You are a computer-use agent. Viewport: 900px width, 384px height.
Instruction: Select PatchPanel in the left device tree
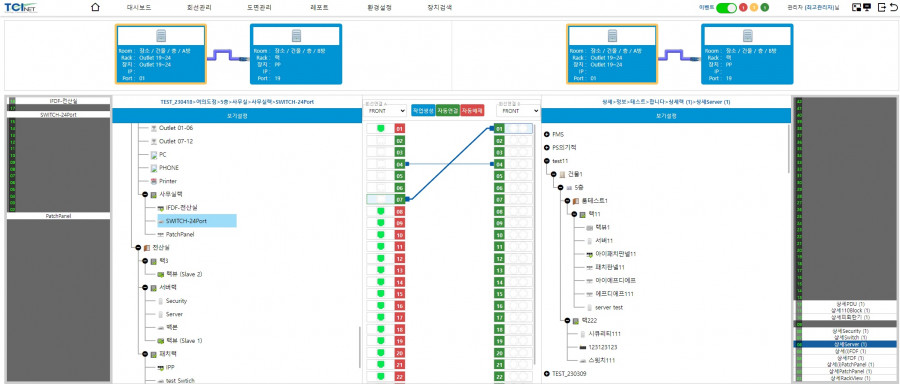point(180,234)
